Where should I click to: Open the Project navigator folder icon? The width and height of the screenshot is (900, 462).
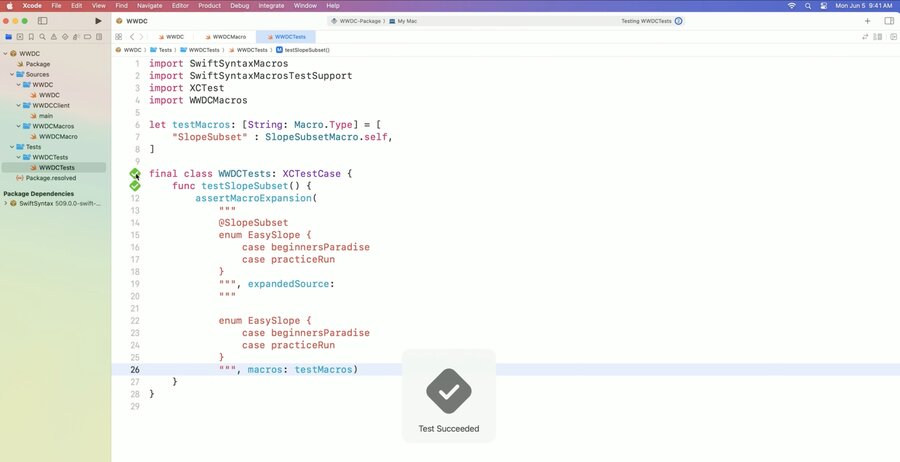pos(8,37)
